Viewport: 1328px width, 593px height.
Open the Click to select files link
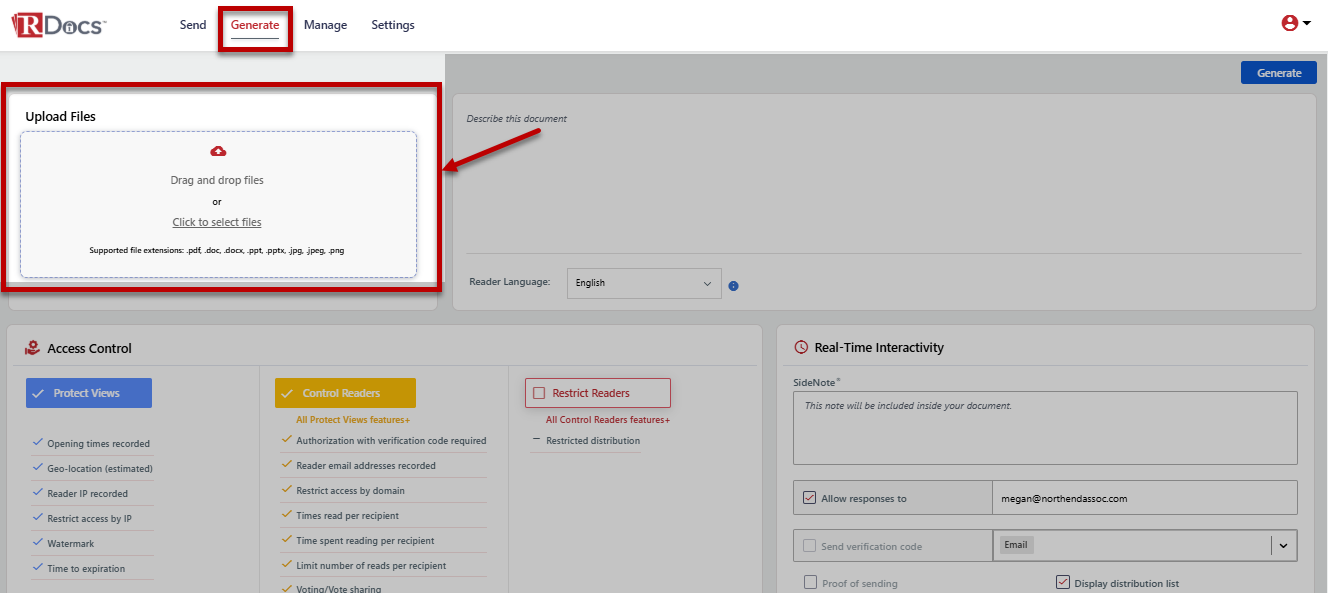pyautogui.click(x=217, y=221)
